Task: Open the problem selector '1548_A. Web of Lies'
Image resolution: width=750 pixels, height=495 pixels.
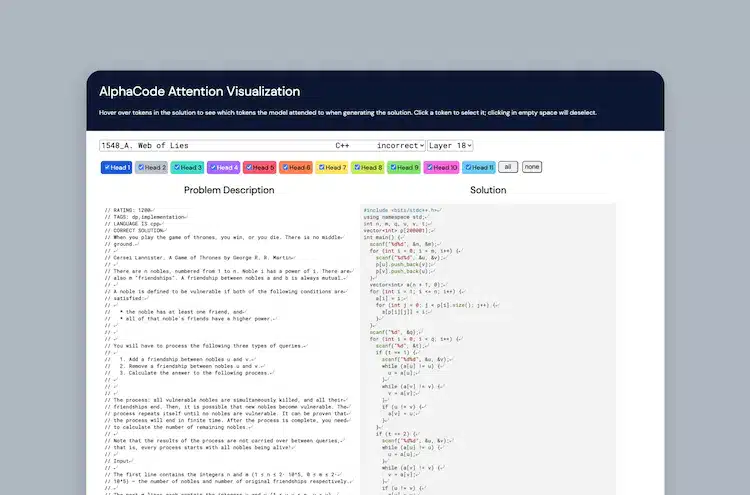Action: [262, 145]
